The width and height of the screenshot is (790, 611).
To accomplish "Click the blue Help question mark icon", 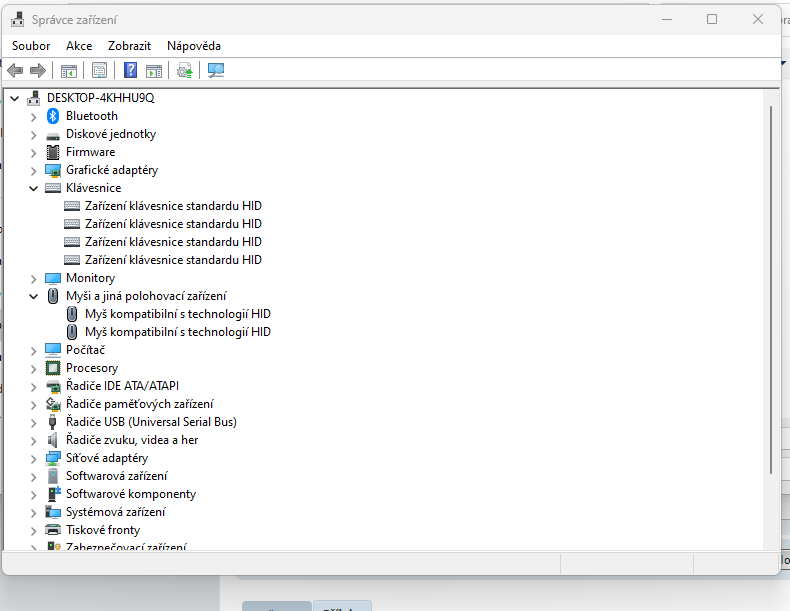I will [130, 70].
